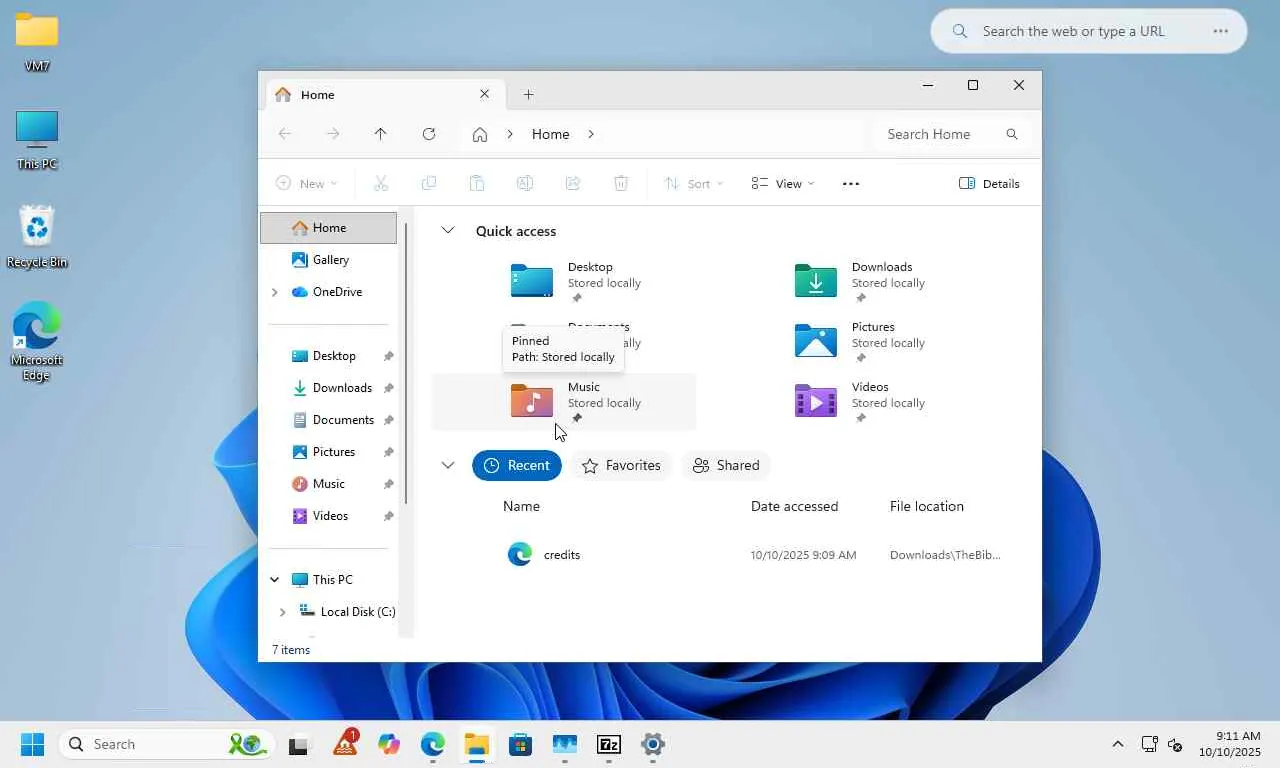
Task: Select the Home window tab
Action: (385, 94)
